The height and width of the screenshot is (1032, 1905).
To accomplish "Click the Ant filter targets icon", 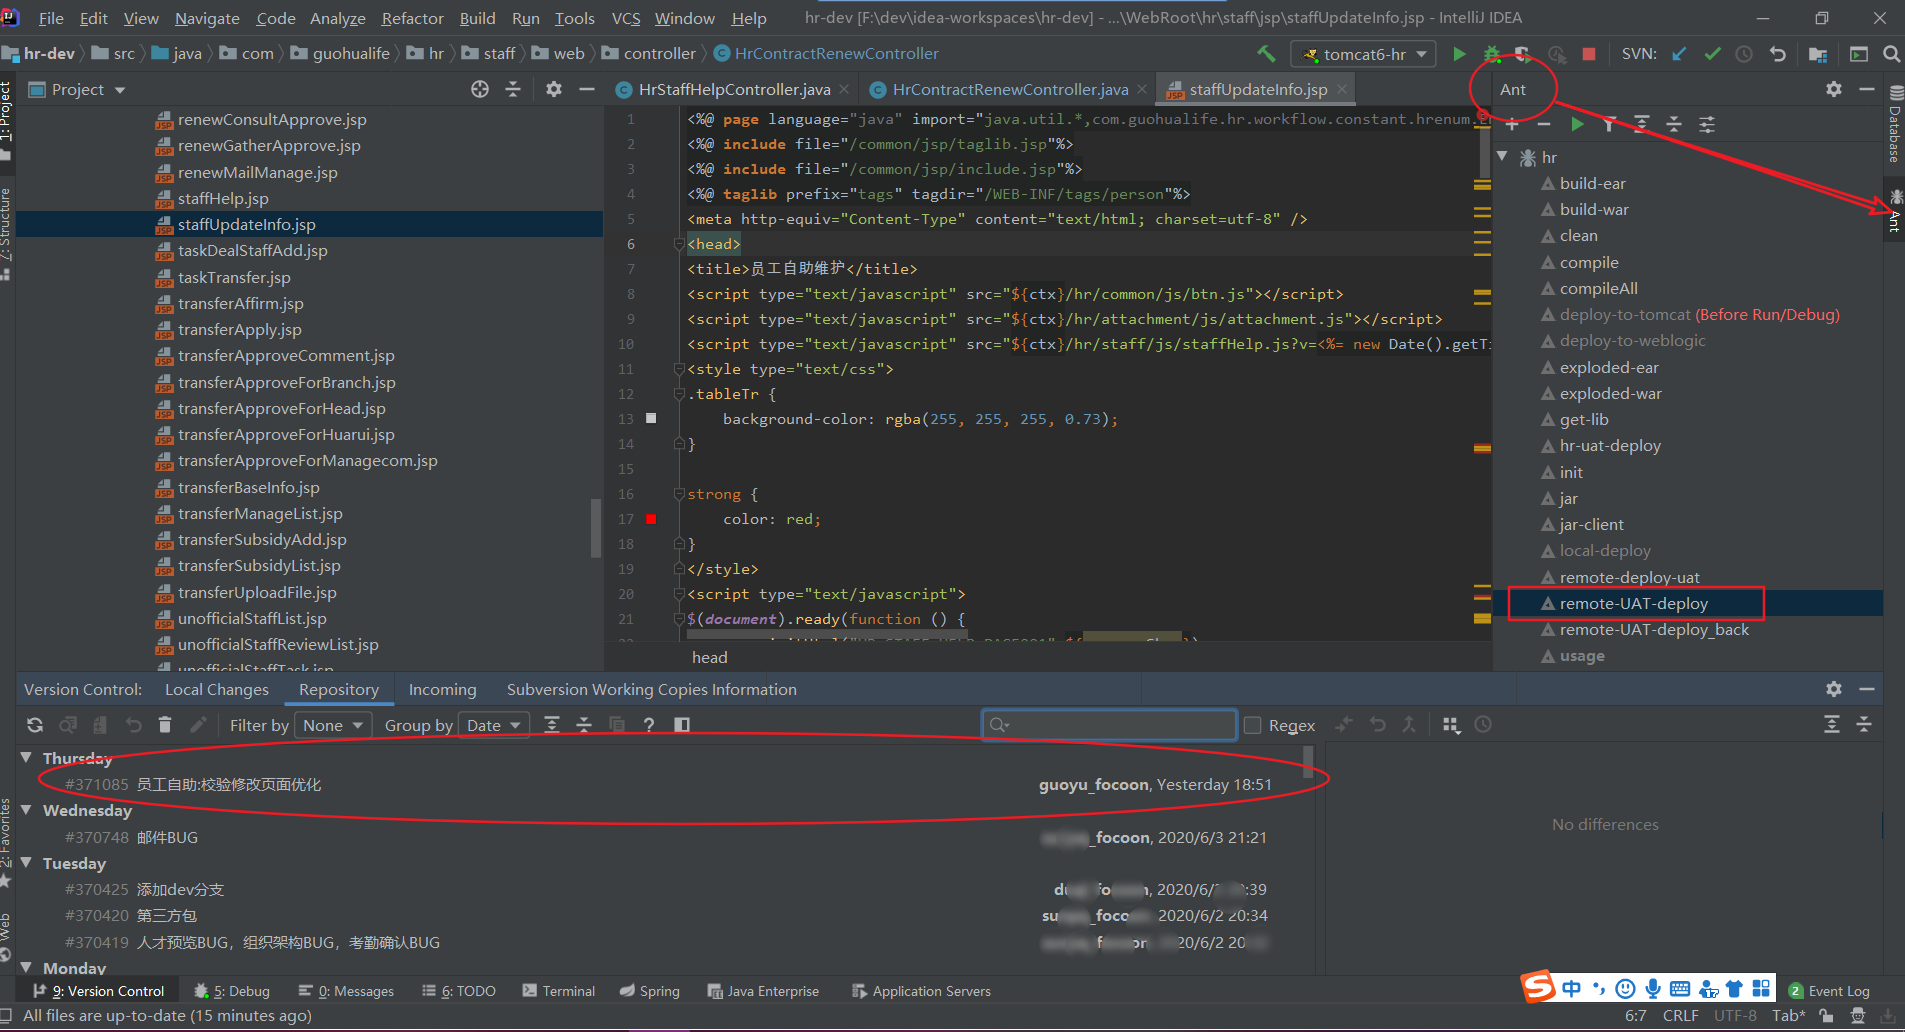I will click(1609, 124).
